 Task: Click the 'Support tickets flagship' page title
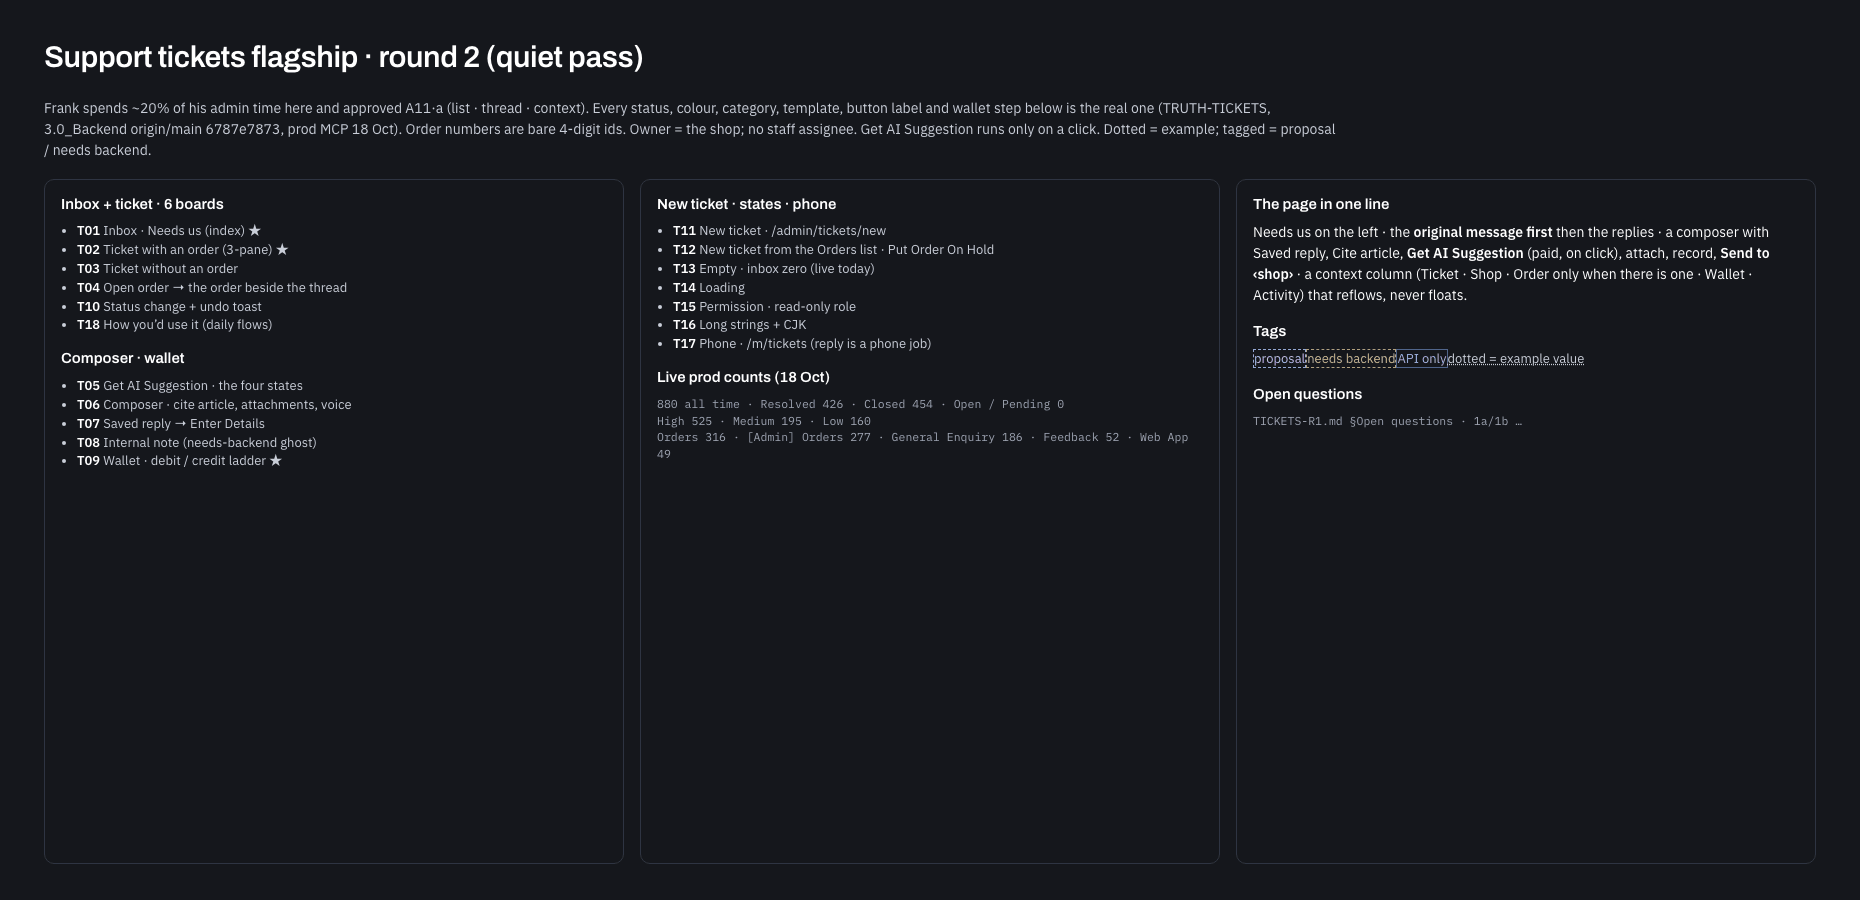point(343,57)
